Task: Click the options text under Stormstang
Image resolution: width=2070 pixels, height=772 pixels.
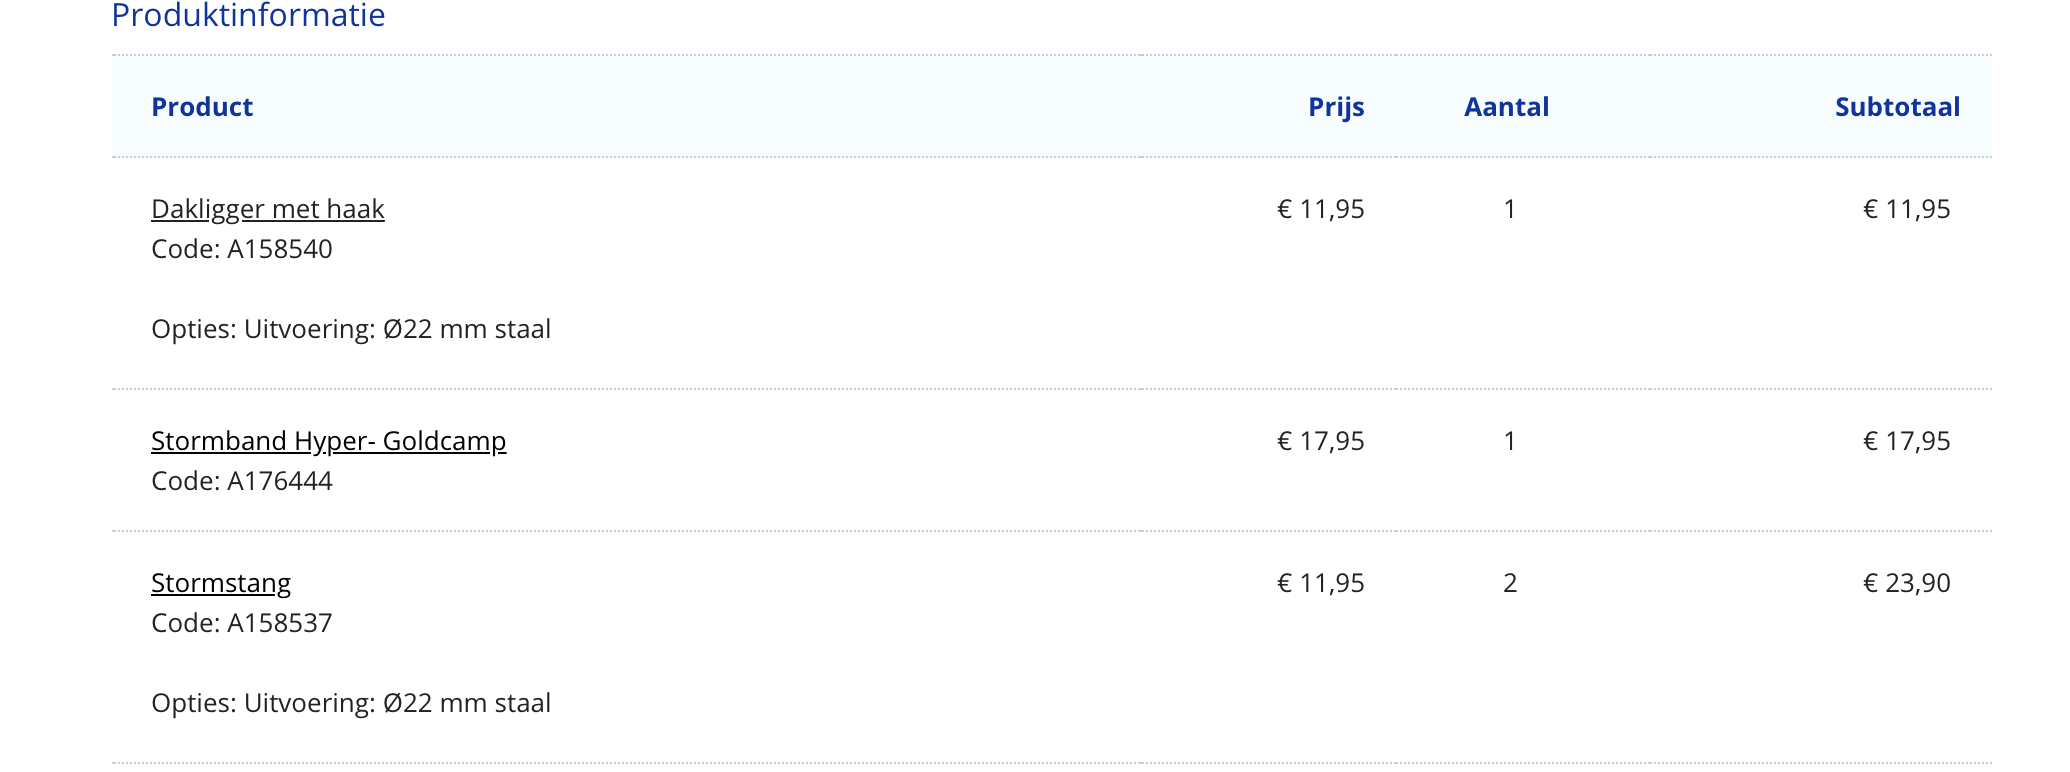Action: [351, 703]
